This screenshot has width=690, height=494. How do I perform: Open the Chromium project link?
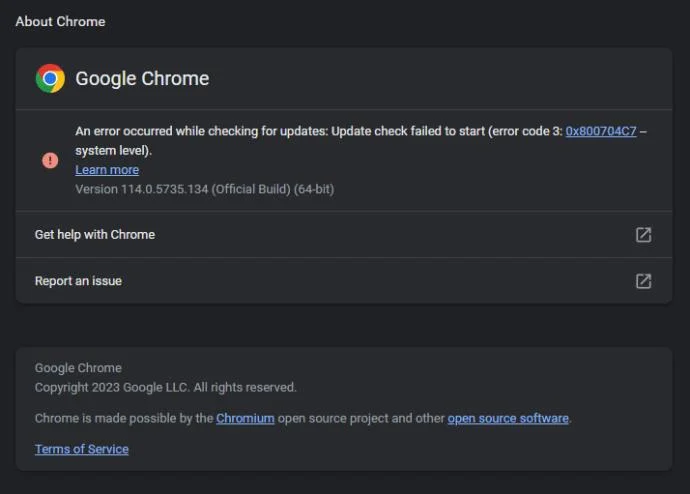pyautogui.click(x=245, y=418)
